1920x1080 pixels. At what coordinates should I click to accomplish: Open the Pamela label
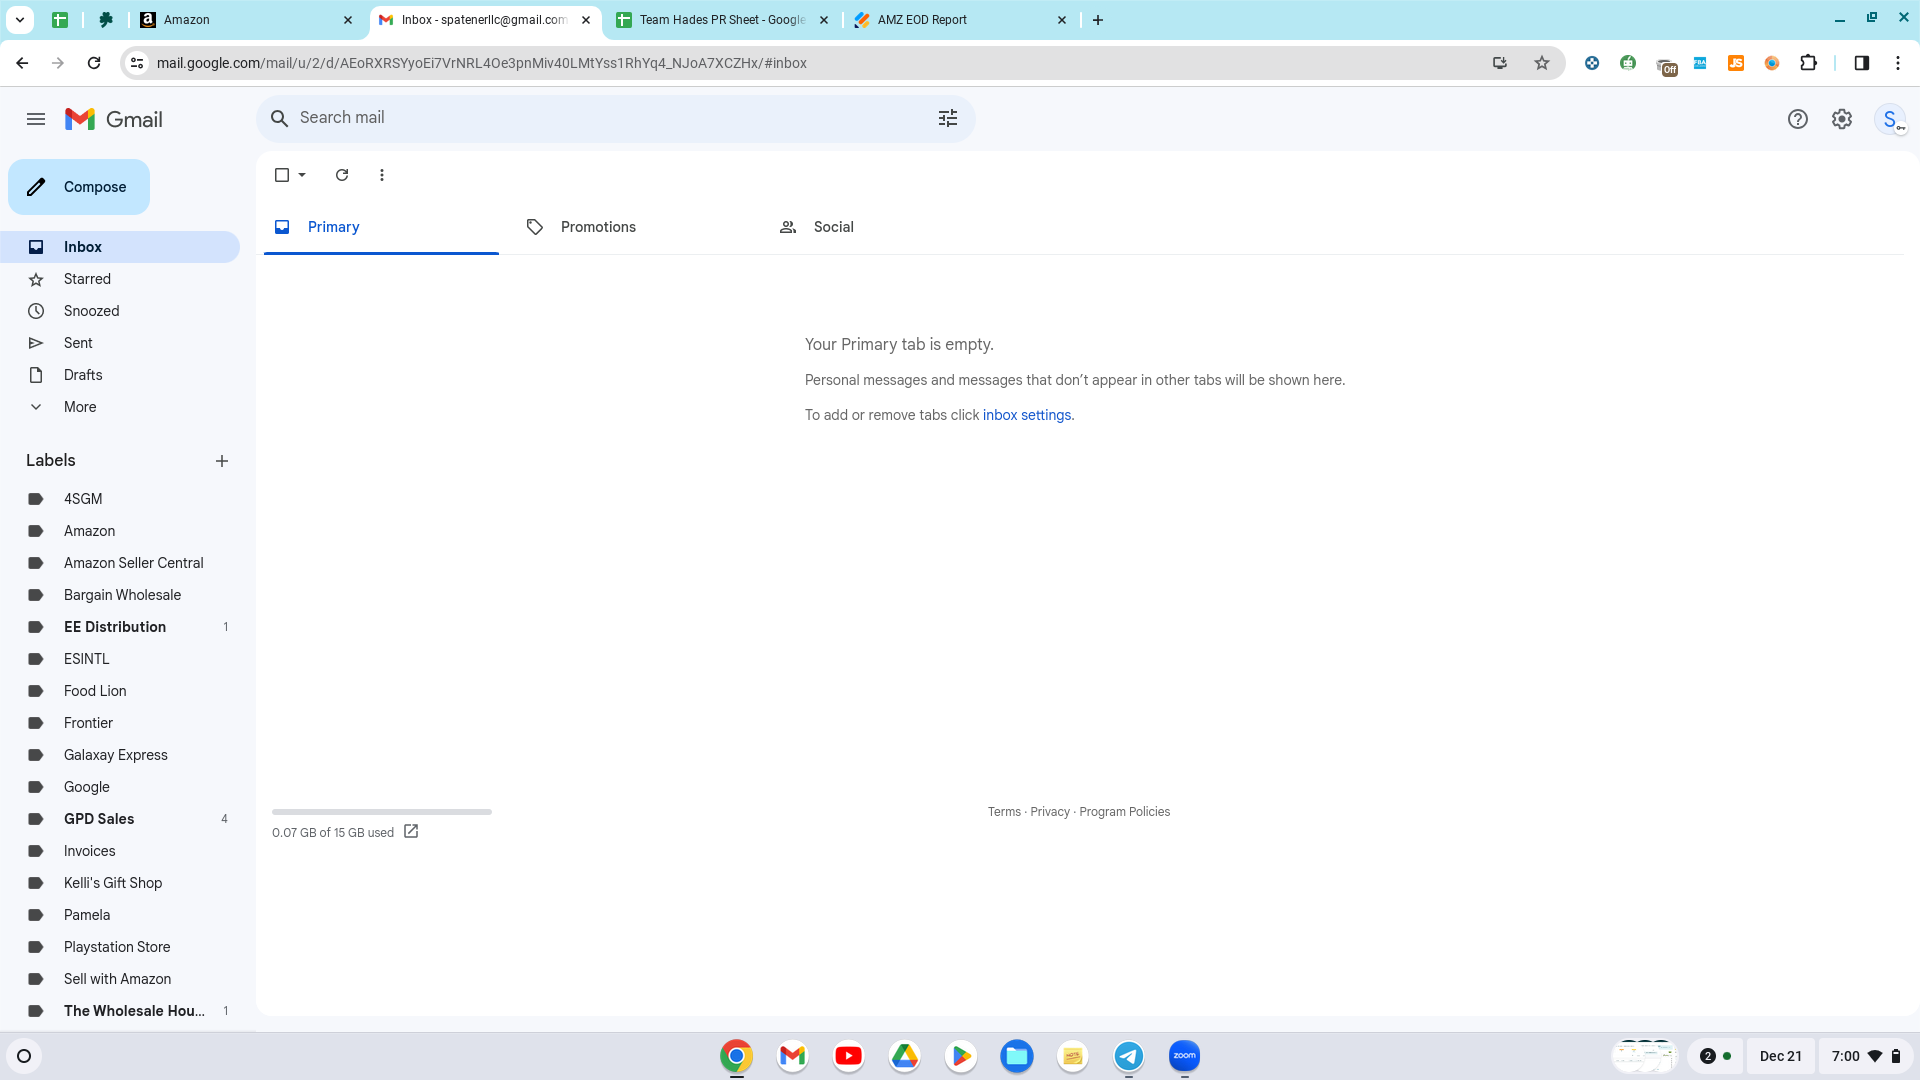tap(120, 915)
